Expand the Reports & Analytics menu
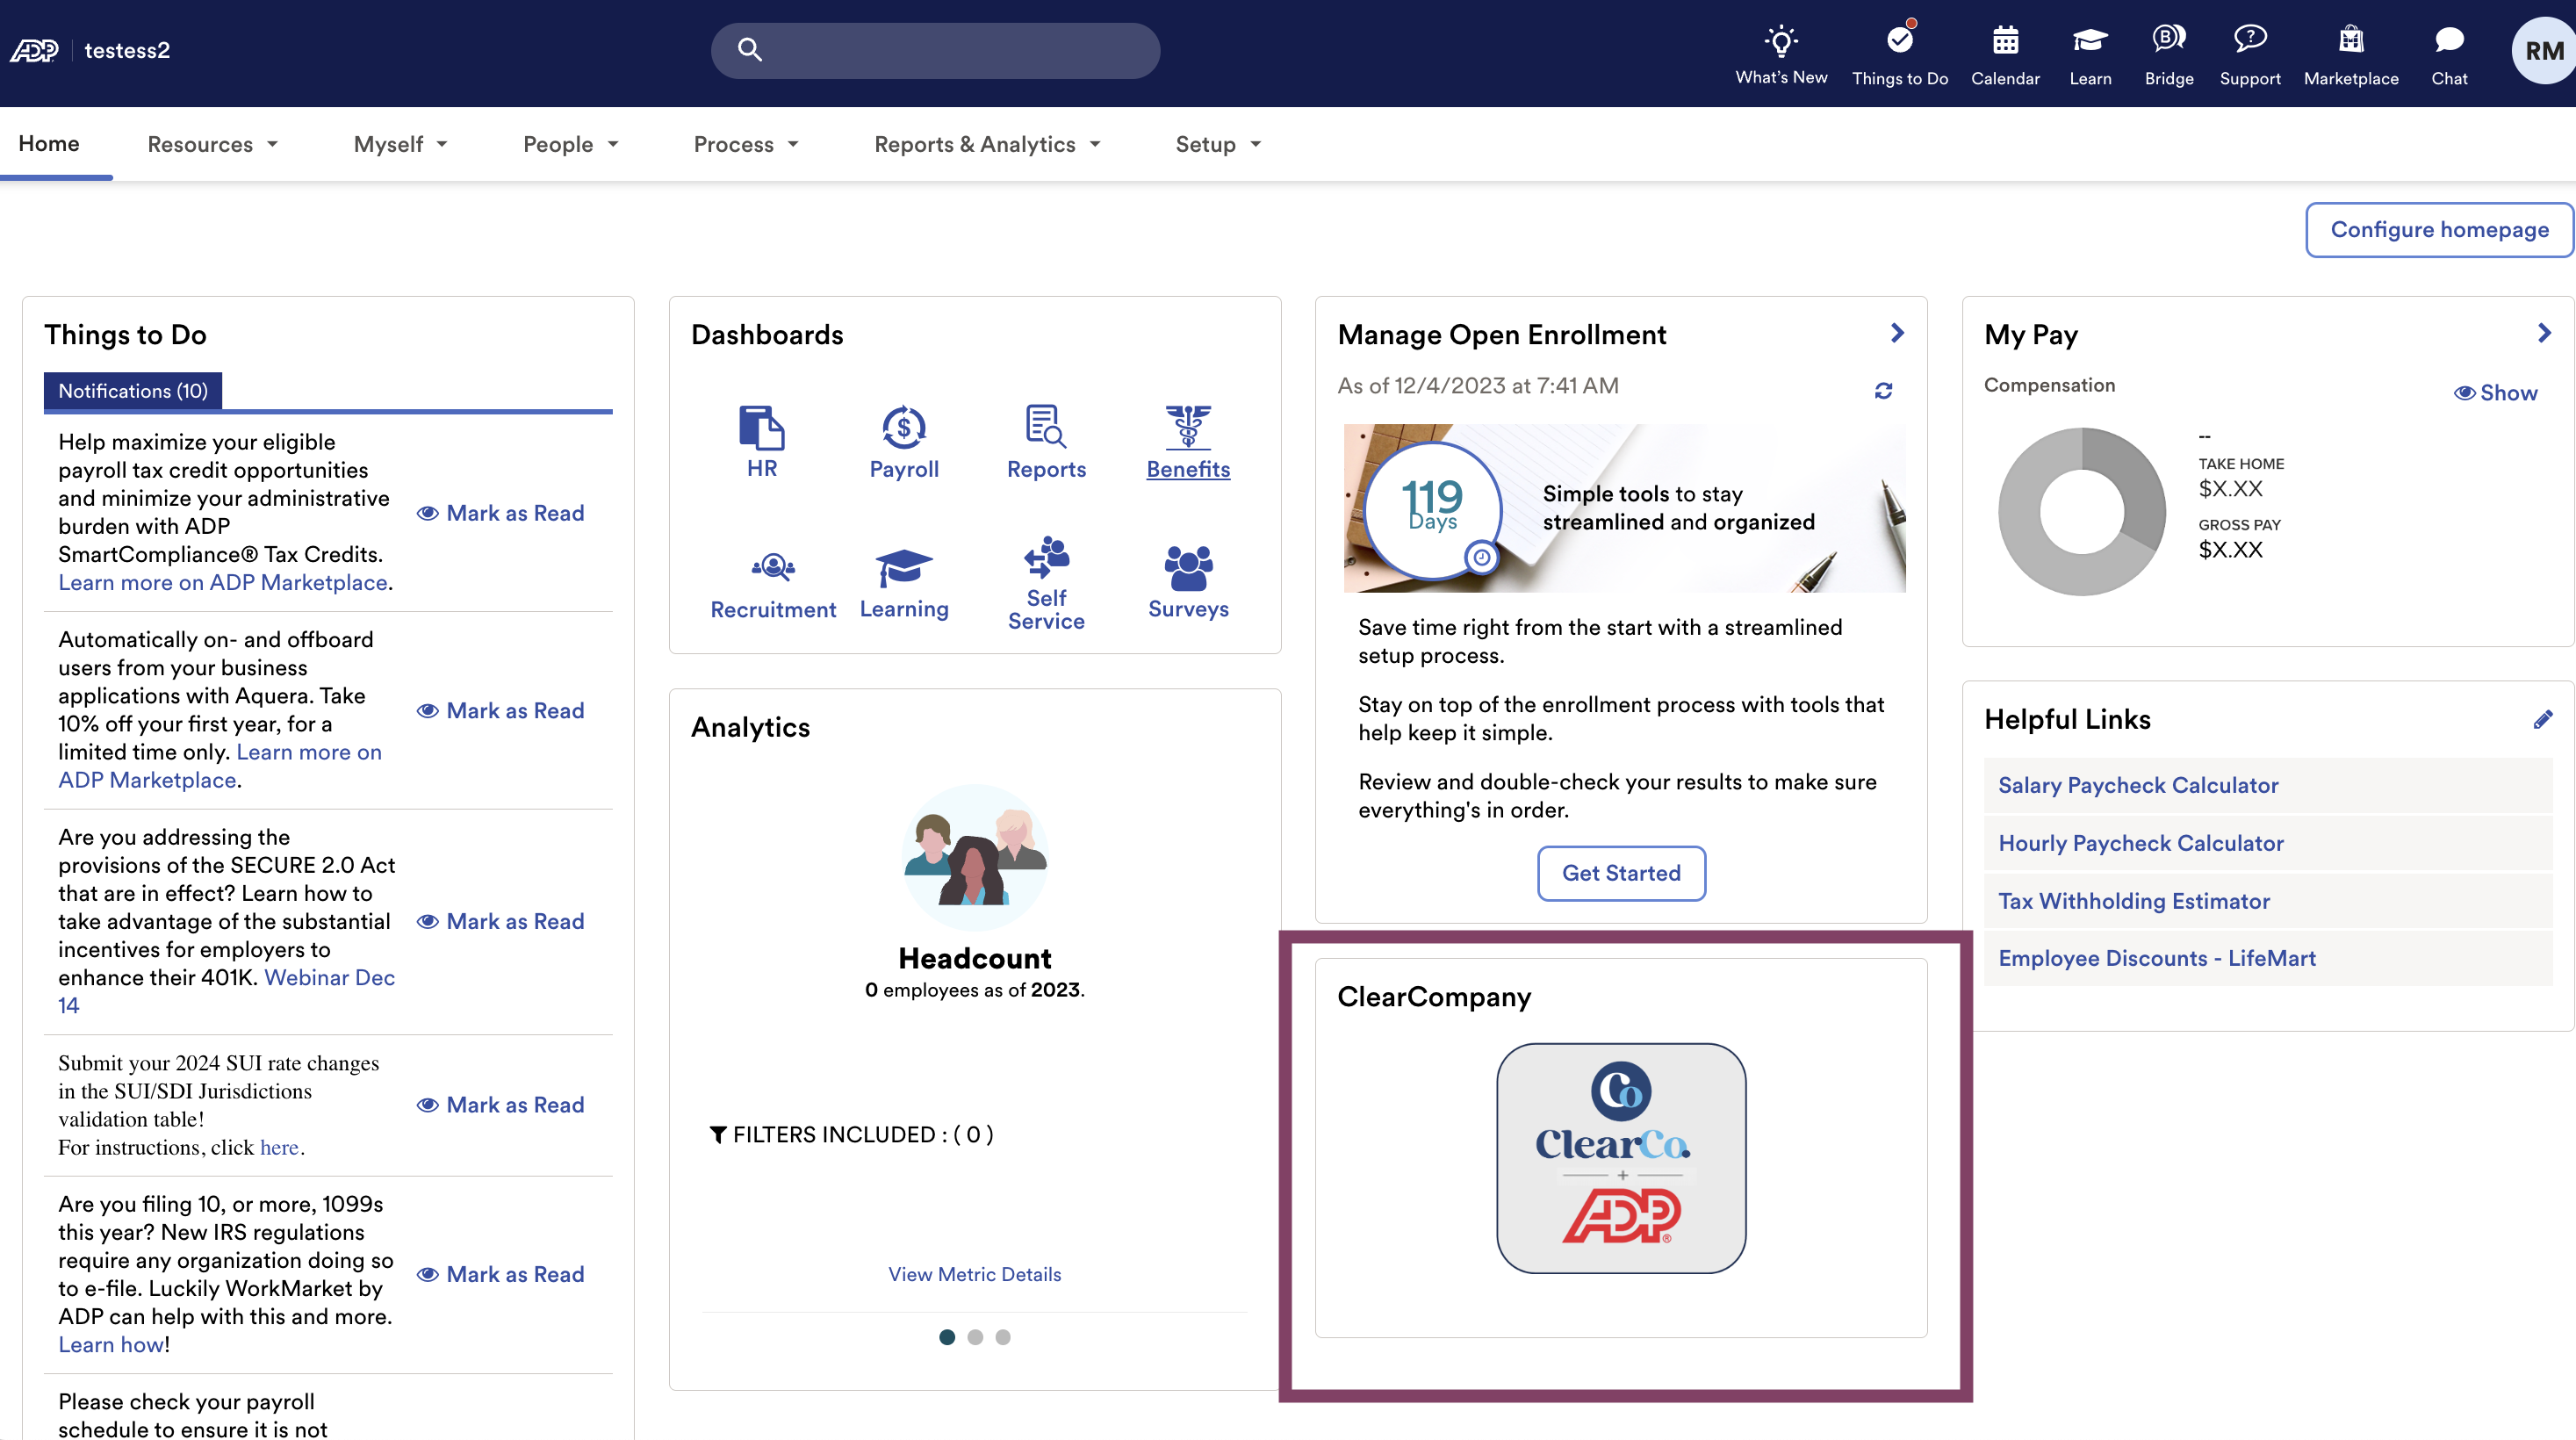Image resolution: width=2576 pixels, height=1440 pixels. [987, 144]
